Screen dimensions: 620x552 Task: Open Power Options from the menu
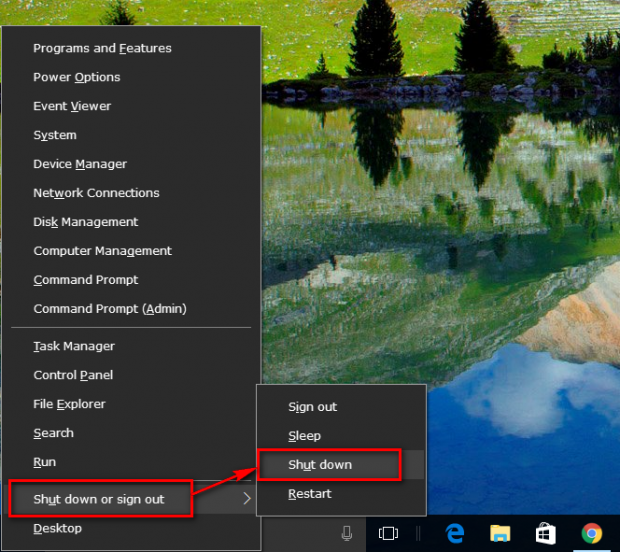pyautogui.click(x=131, y=77)
